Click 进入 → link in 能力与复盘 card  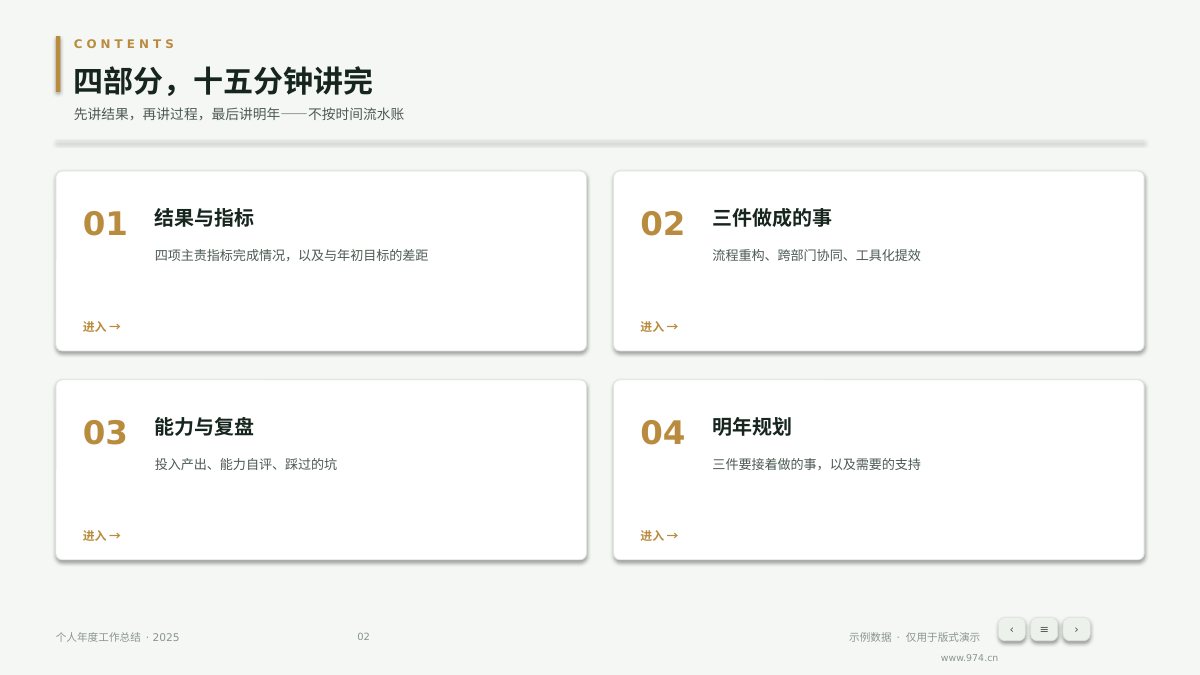[101, 536]
